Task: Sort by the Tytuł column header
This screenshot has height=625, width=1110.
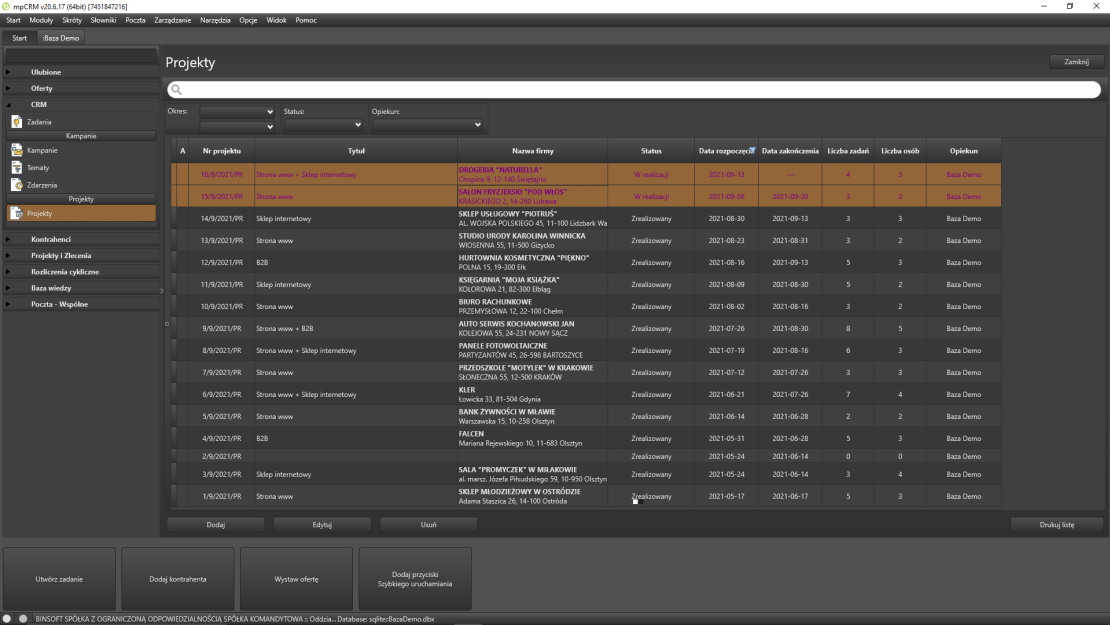Action: click(x=356, y=151)
